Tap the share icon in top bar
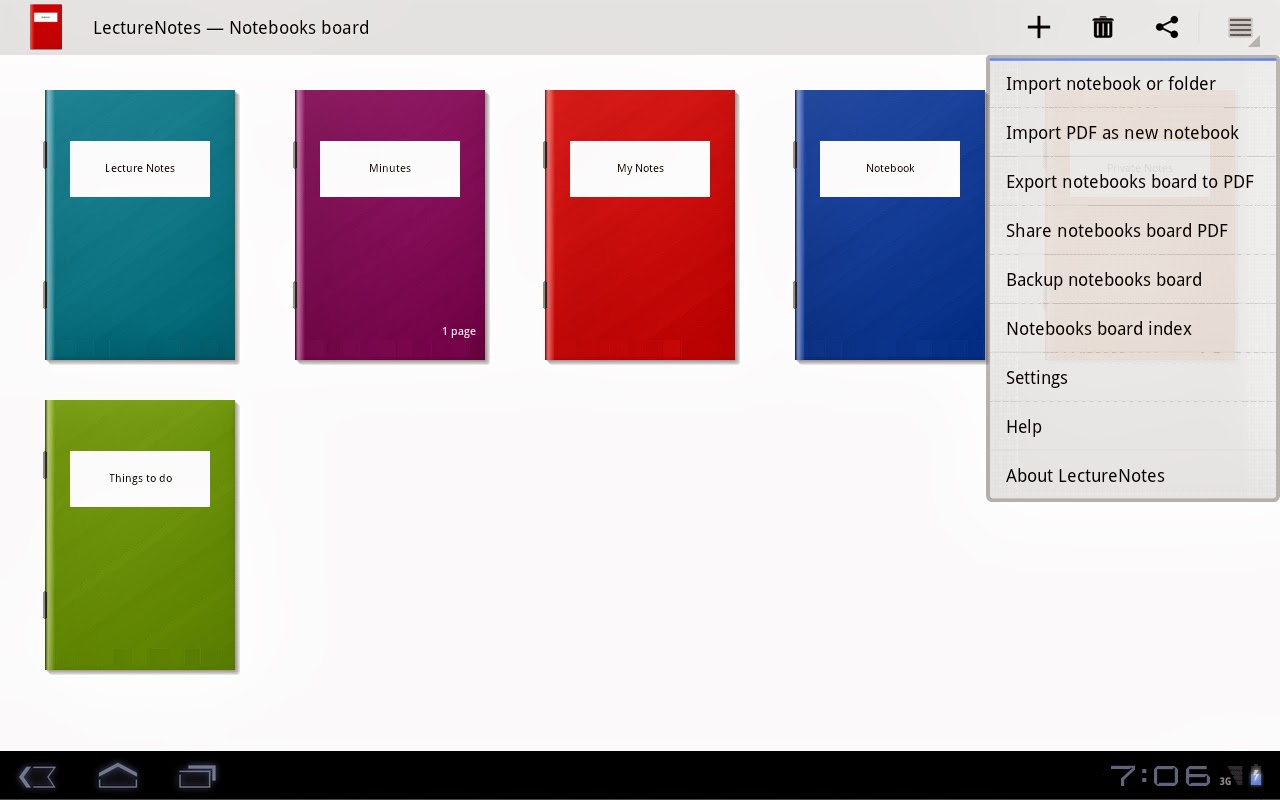Viewport: 1280px width, 800px height. click(x=1167, y=27)
